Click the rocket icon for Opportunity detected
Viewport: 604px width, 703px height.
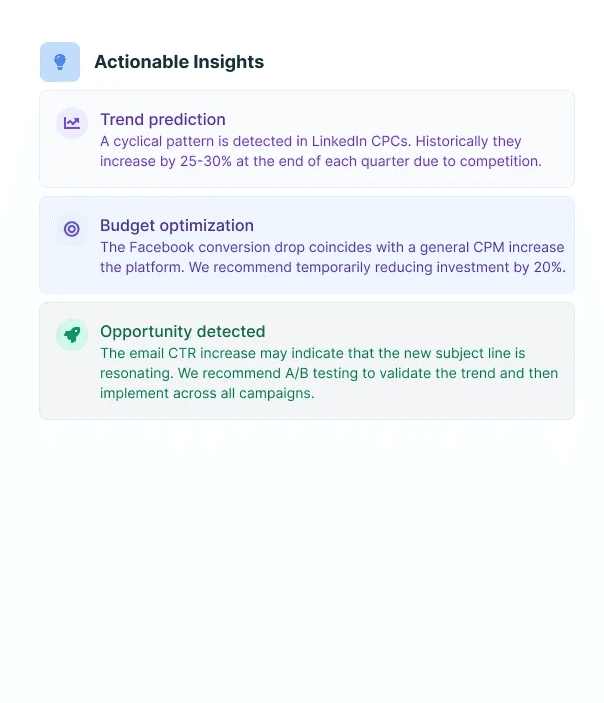click(x=72, y=334)
